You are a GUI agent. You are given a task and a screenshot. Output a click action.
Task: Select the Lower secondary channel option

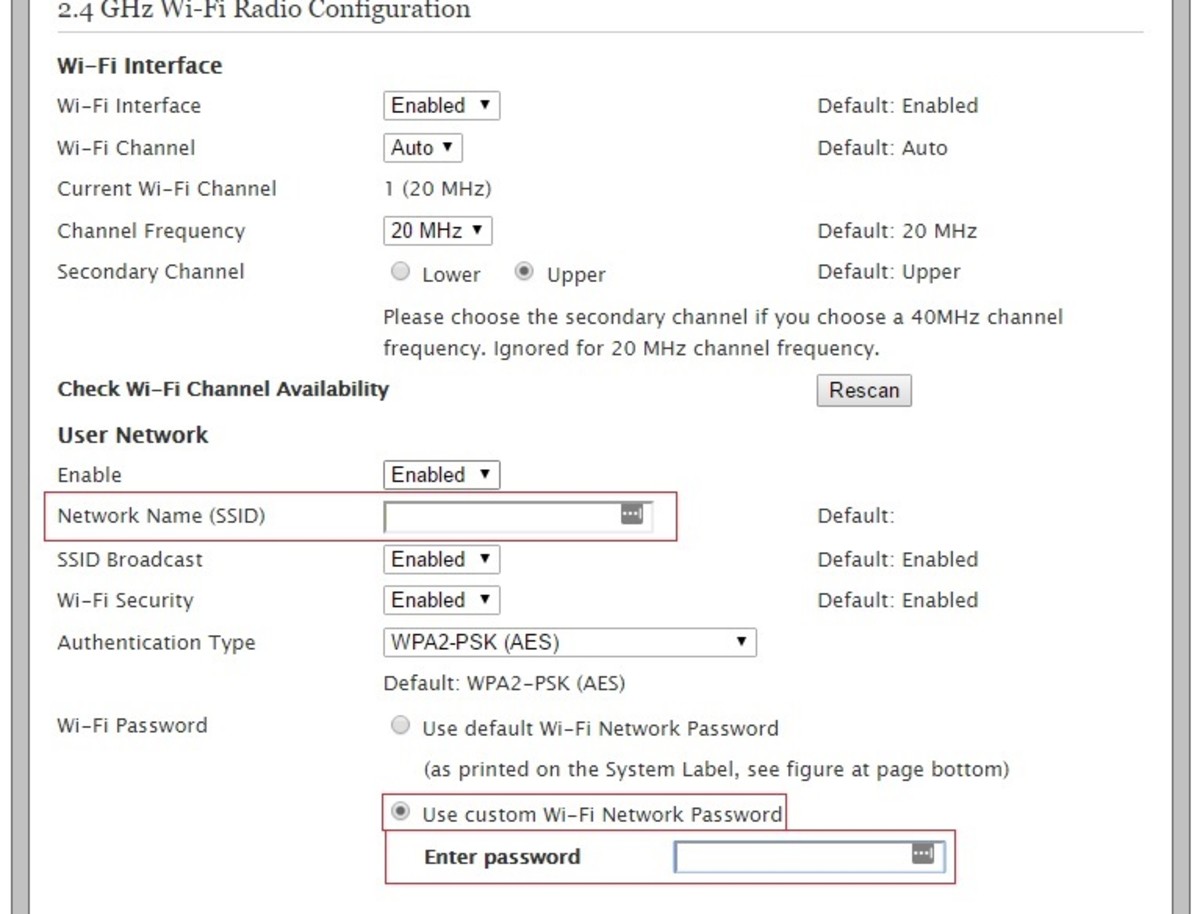[400, 272]
